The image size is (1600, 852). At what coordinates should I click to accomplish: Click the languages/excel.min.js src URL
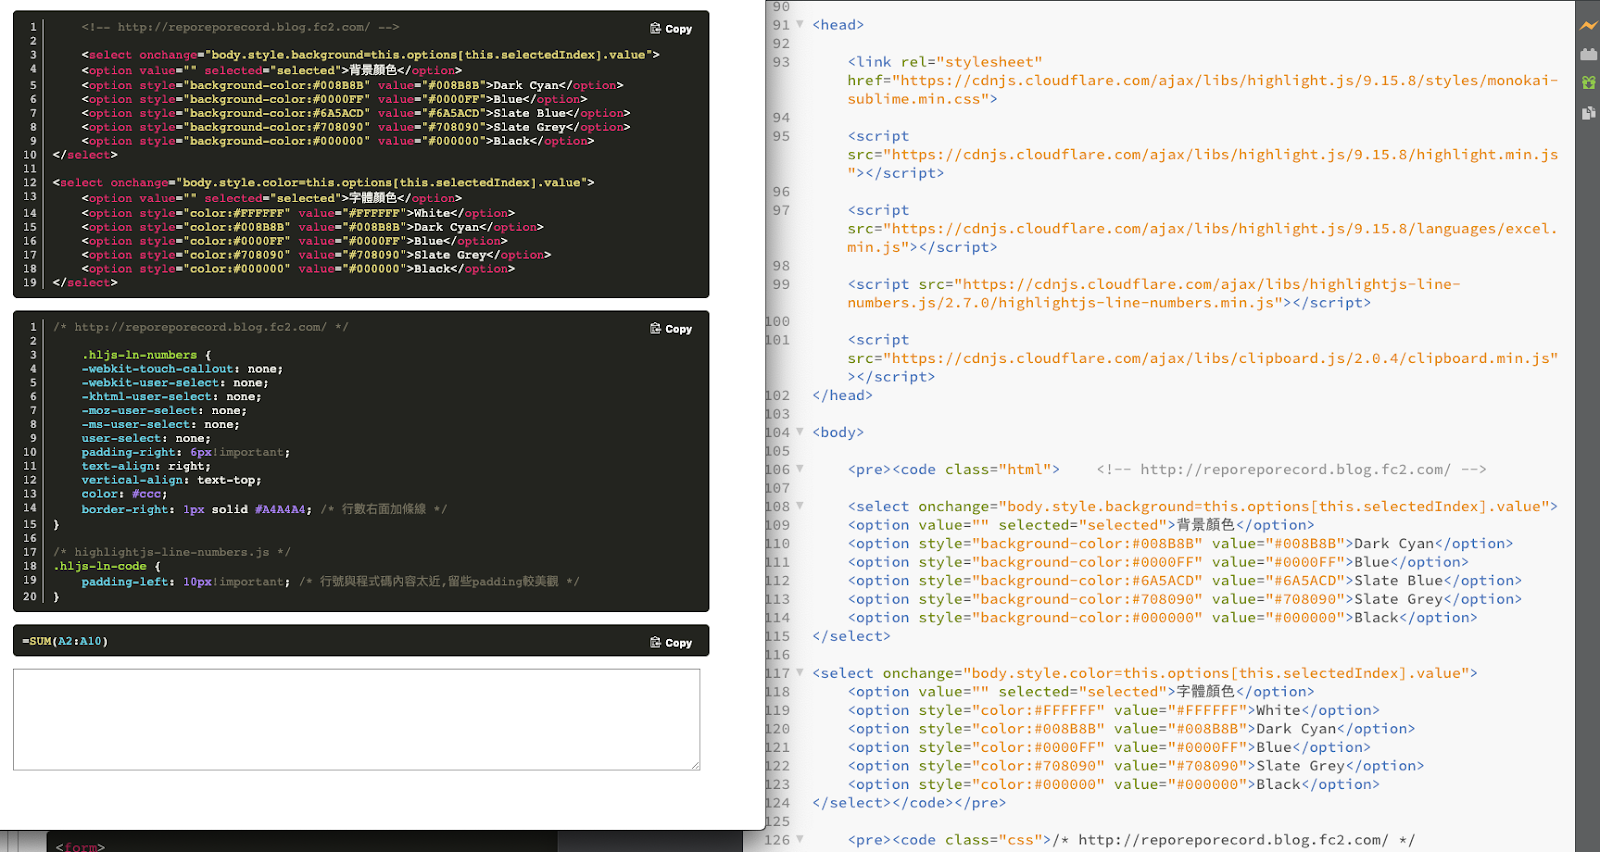click(x=1203, y=238)
